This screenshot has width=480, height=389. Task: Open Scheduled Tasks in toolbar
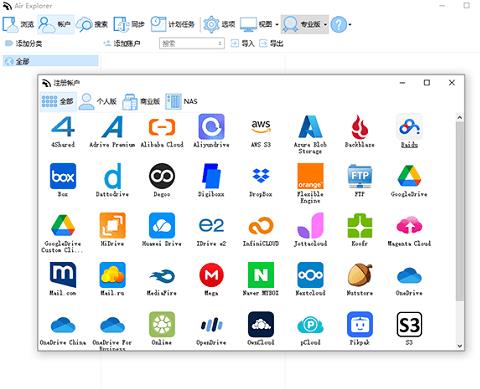[172, 24]
